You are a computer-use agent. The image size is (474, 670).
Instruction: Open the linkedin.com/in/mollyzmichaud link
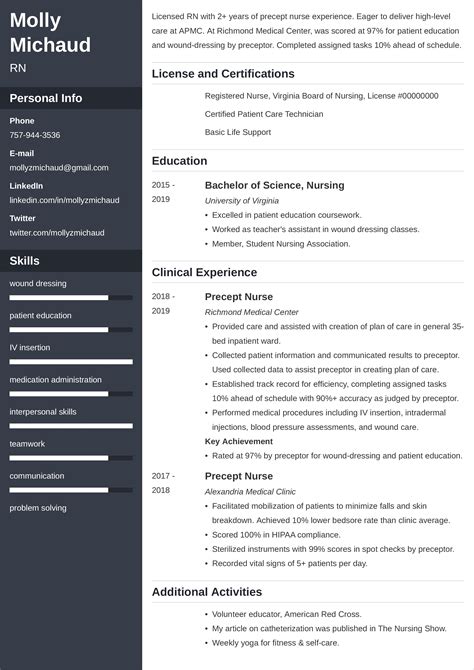click(x=65, y=200)
